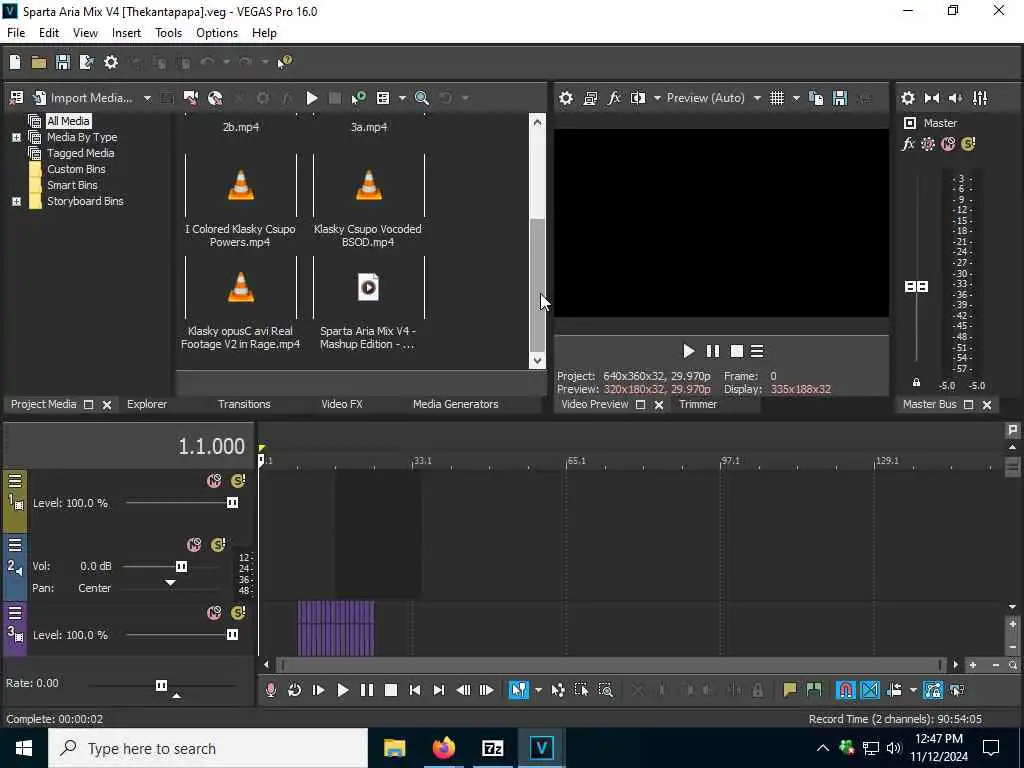Switch to the Explorer tab
The height and width of the screenshot is (768, 1024).
(147, 404)
